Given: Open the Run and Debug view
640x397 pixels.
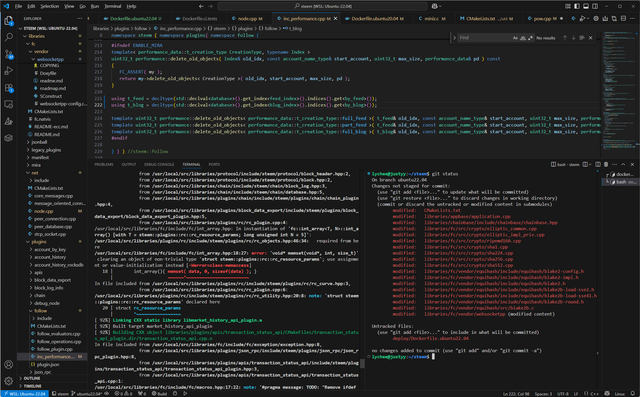Looking at the screenshot, I should pyautogui.click(x=9, y=71).
